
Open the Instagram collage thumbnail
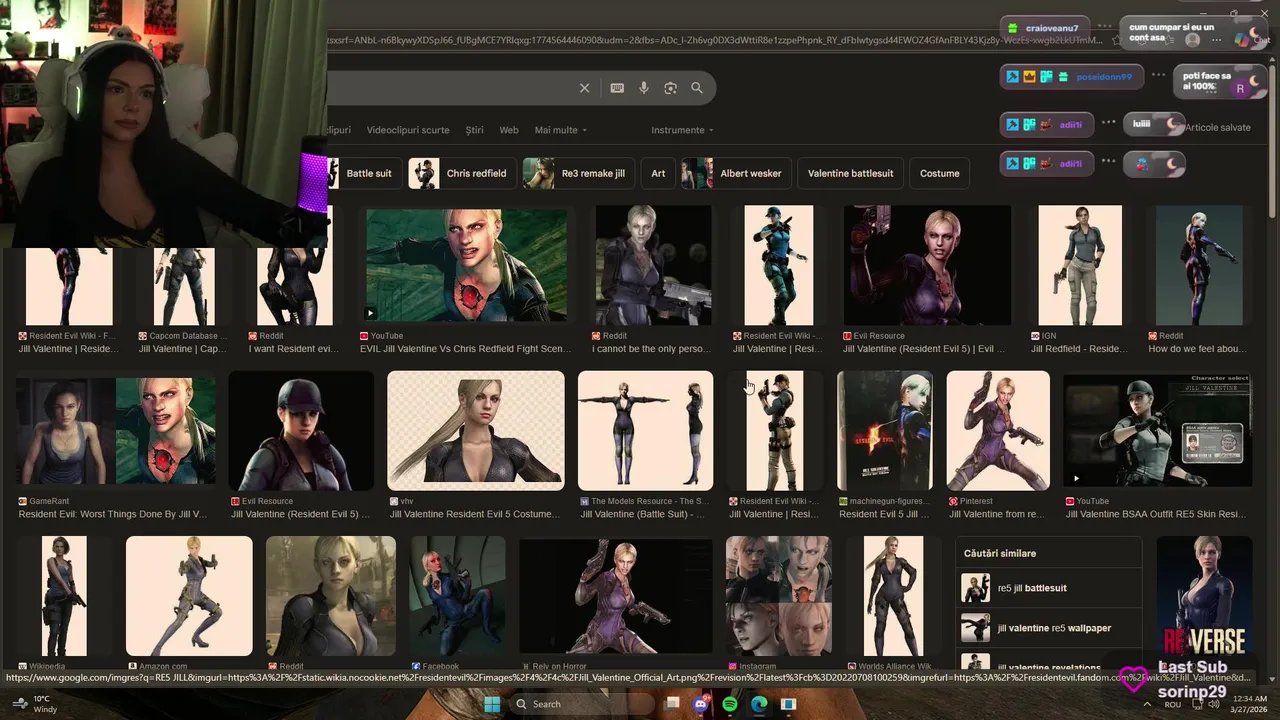pos(778,596)
